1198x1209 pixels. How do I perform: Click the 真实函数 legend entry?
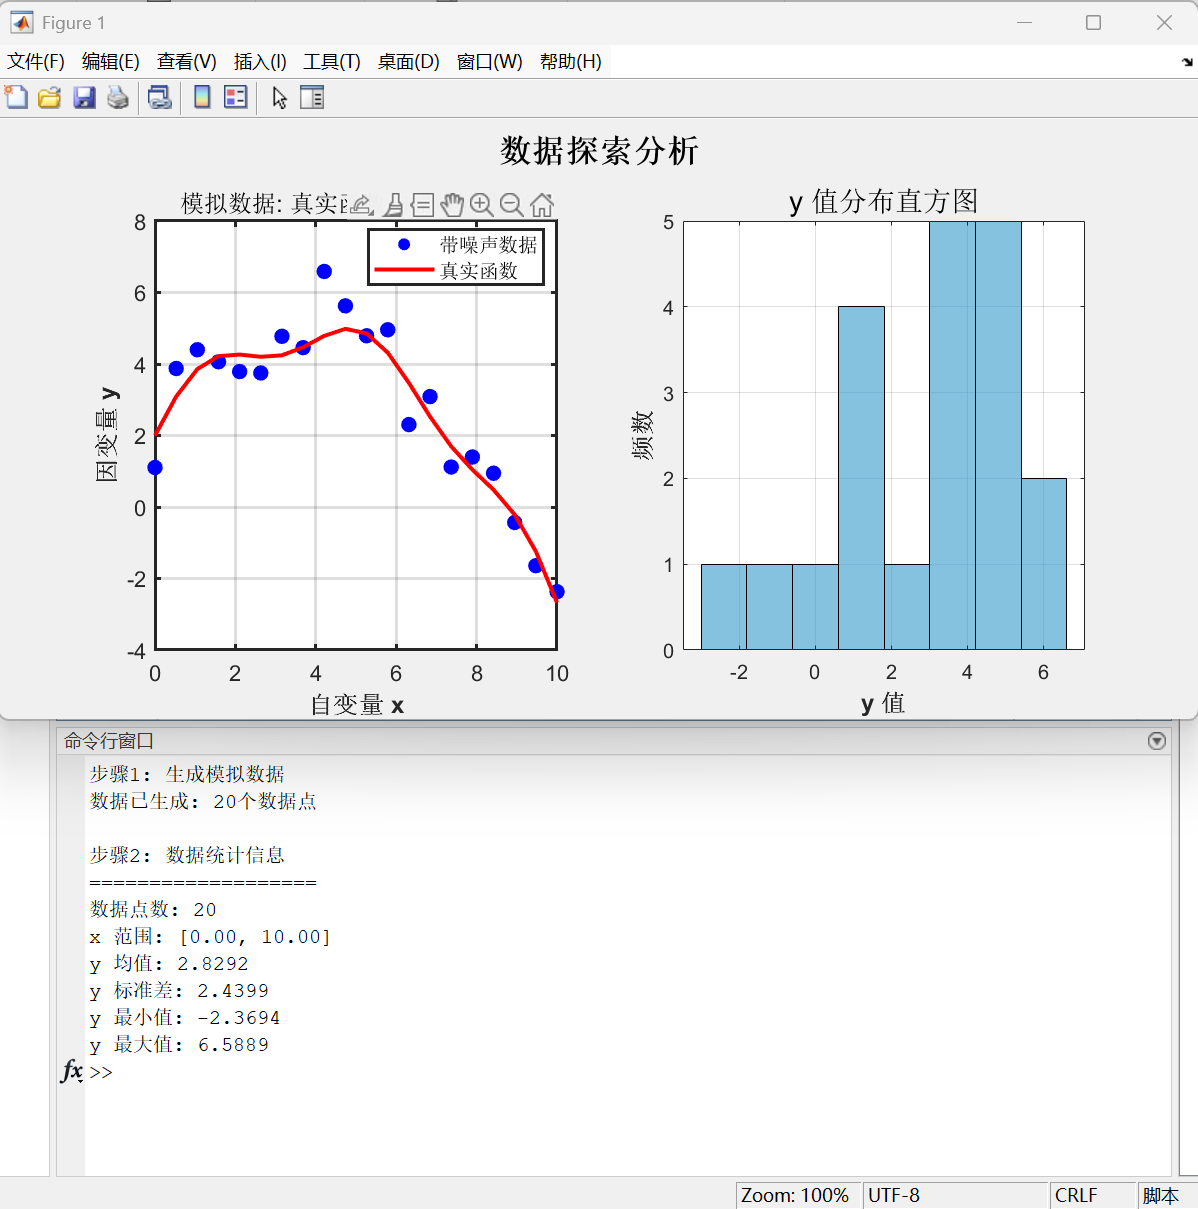(x=457, y=271)
